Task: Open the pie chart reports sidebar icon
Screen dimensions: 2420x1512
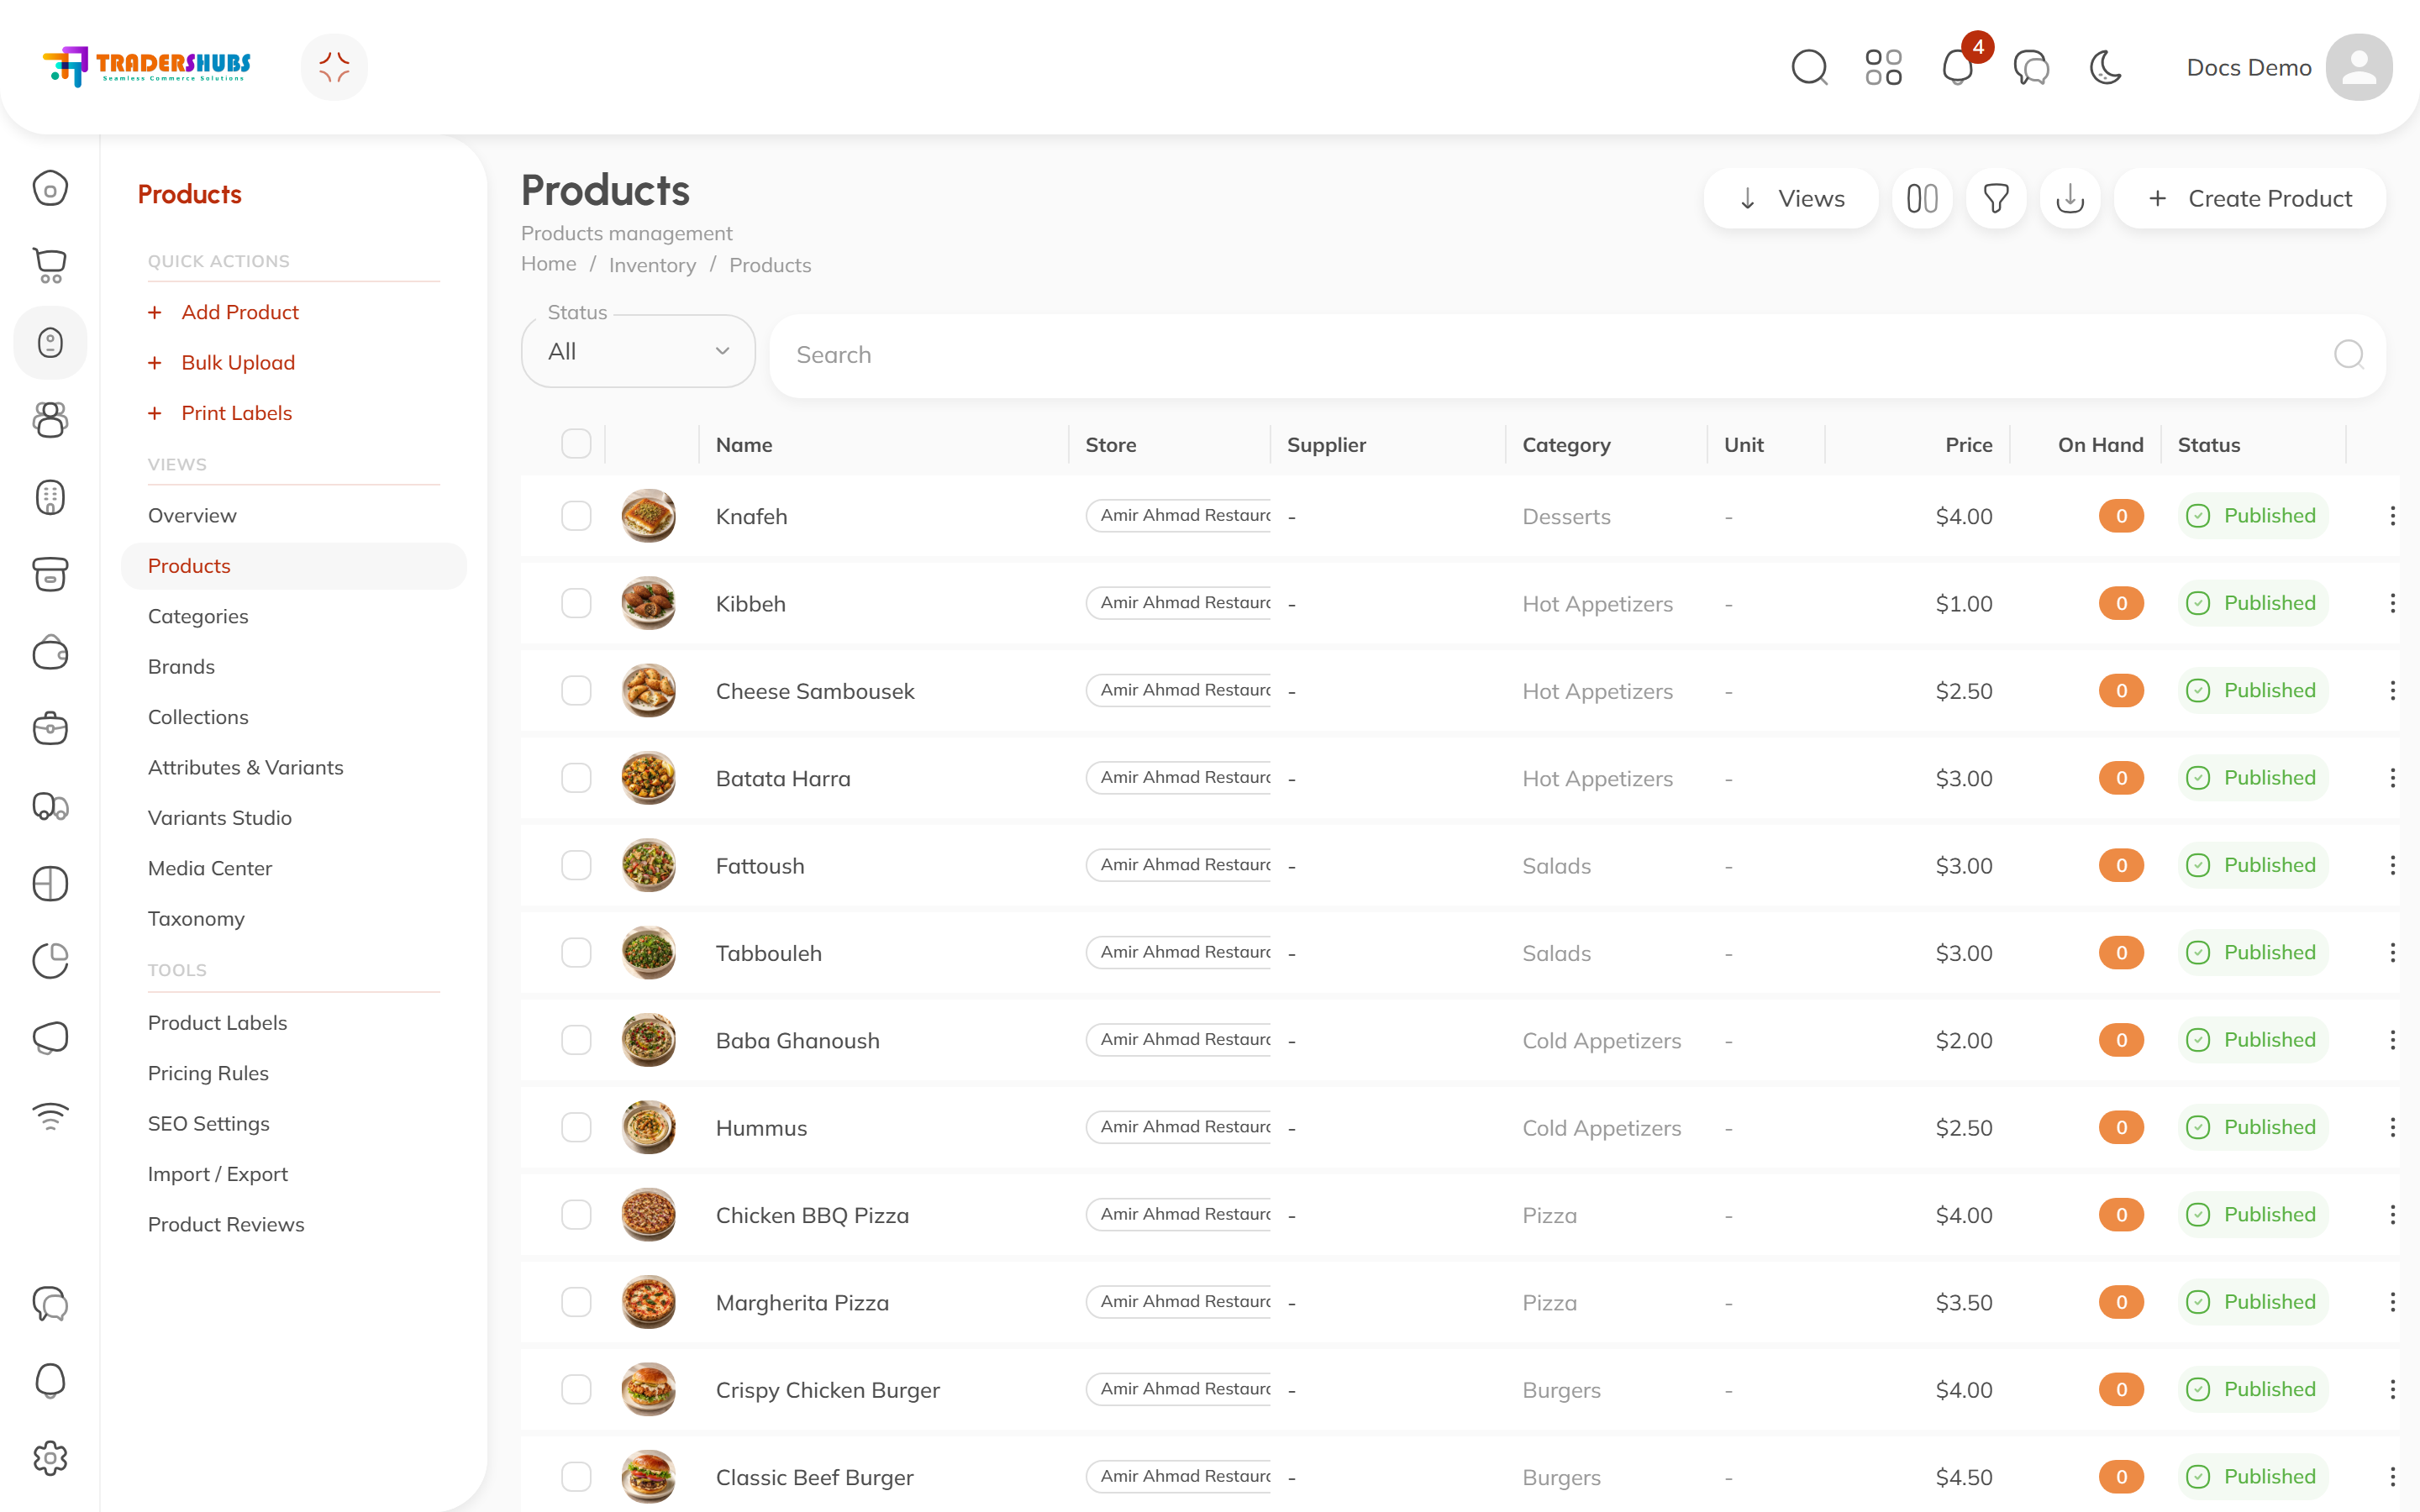Action: (x=50, y=961)
